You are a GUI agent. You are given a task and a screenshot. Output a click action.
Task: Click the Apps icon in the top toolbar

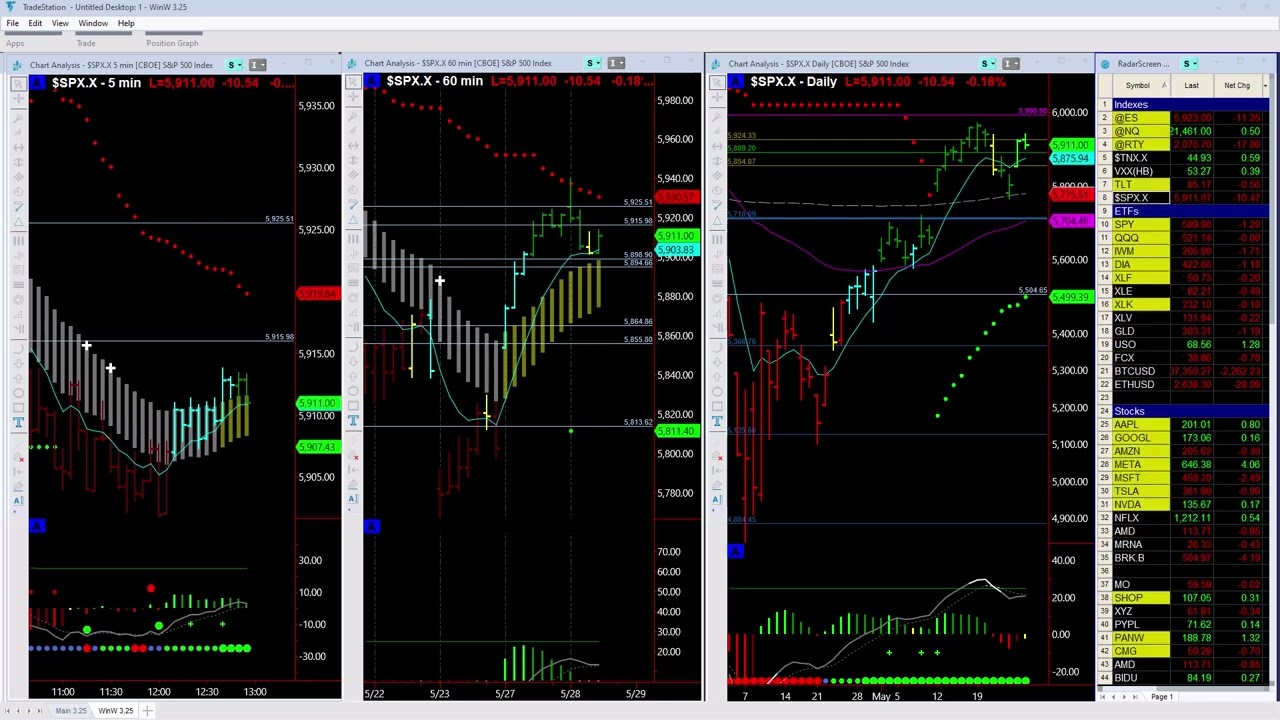15,43
